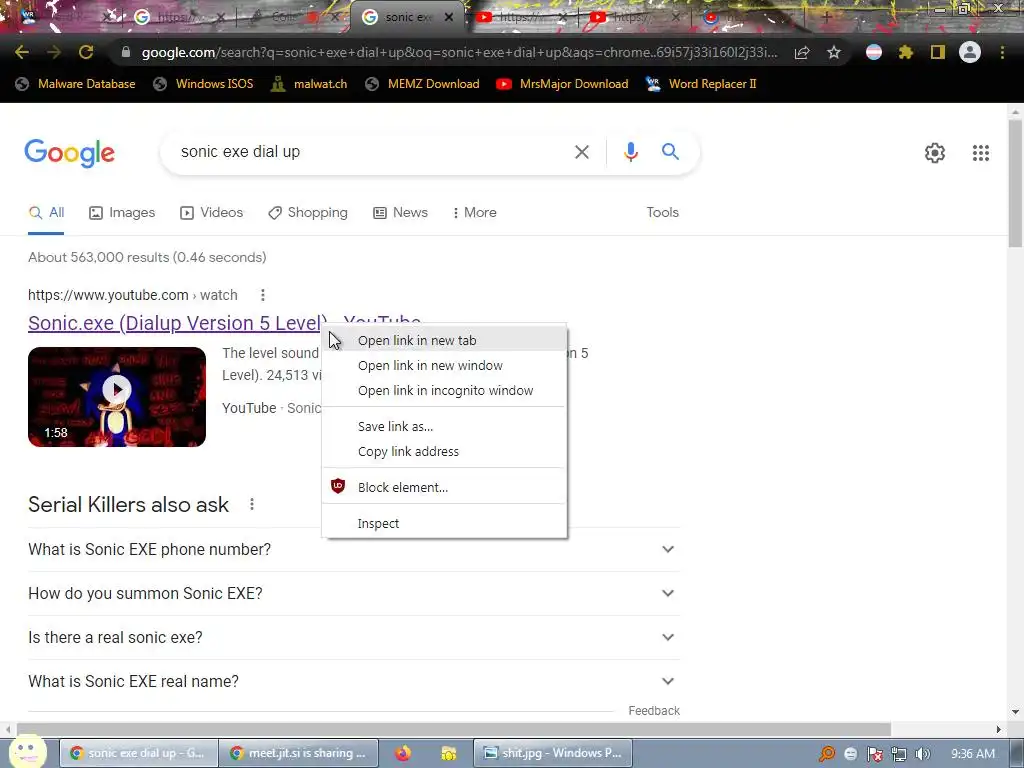Choose Inspect from context menu

pos(445,523)
